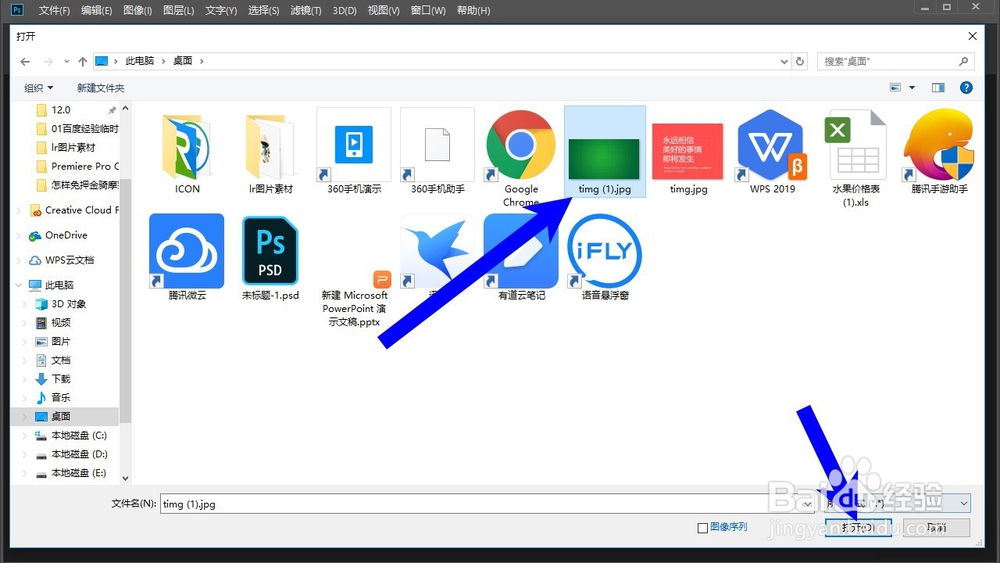This screenshot has height=563, width=1000.
Task: Select the WPS 2019 shortcut
Action: 772,153
